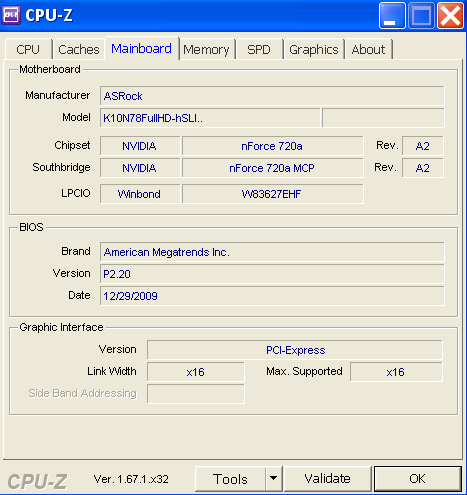Click the Tools button
This screenshot has height=495, width=467.
pos(230,479)
